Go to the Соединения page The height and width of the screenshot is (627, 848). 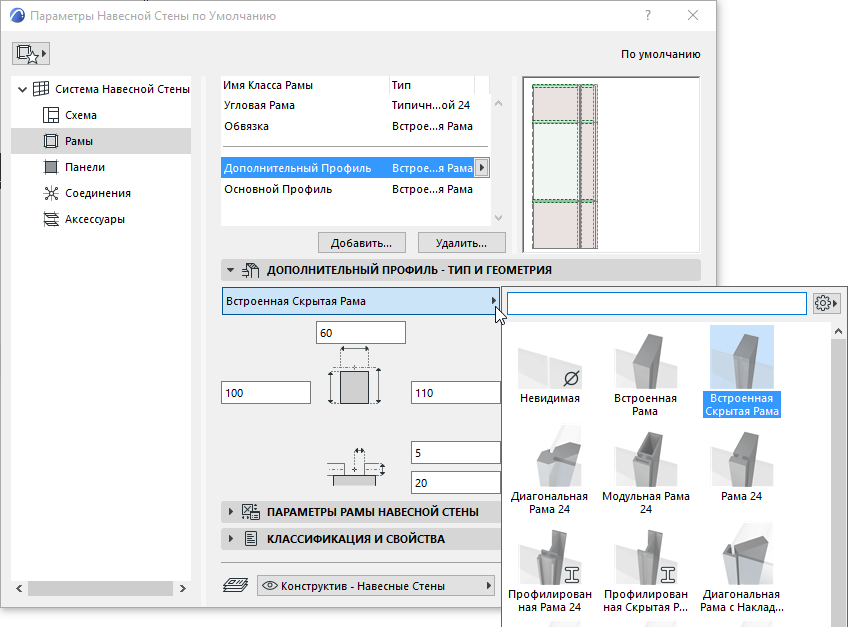[97, 193]
